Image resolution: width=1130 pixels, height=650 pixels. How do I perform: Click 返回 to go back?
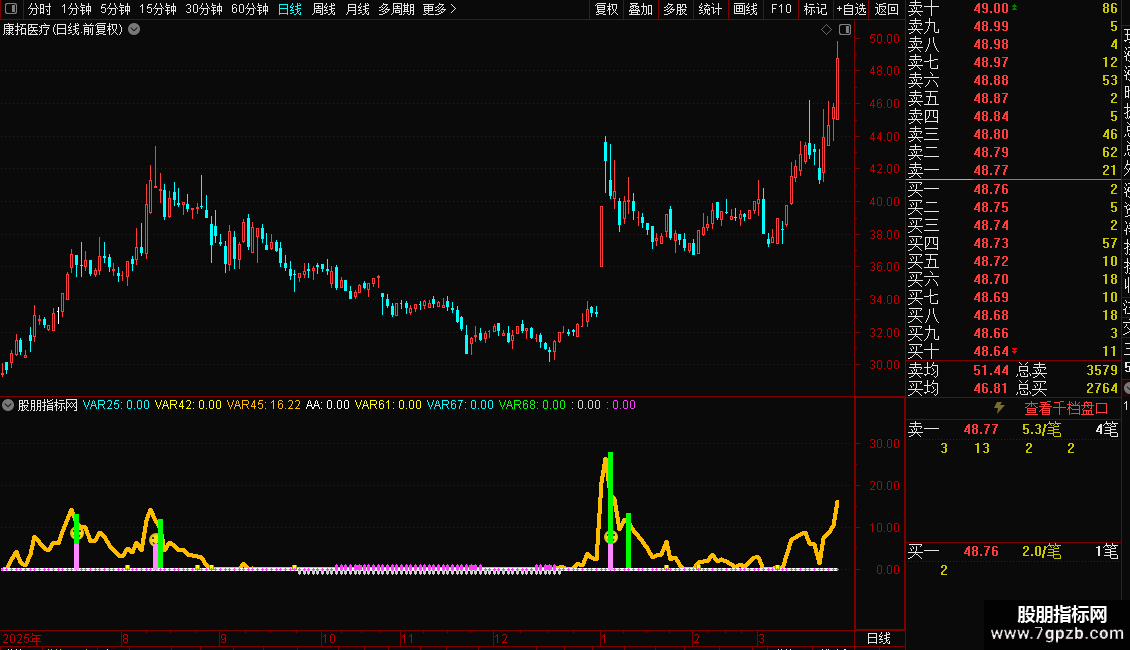coord(886,9)
